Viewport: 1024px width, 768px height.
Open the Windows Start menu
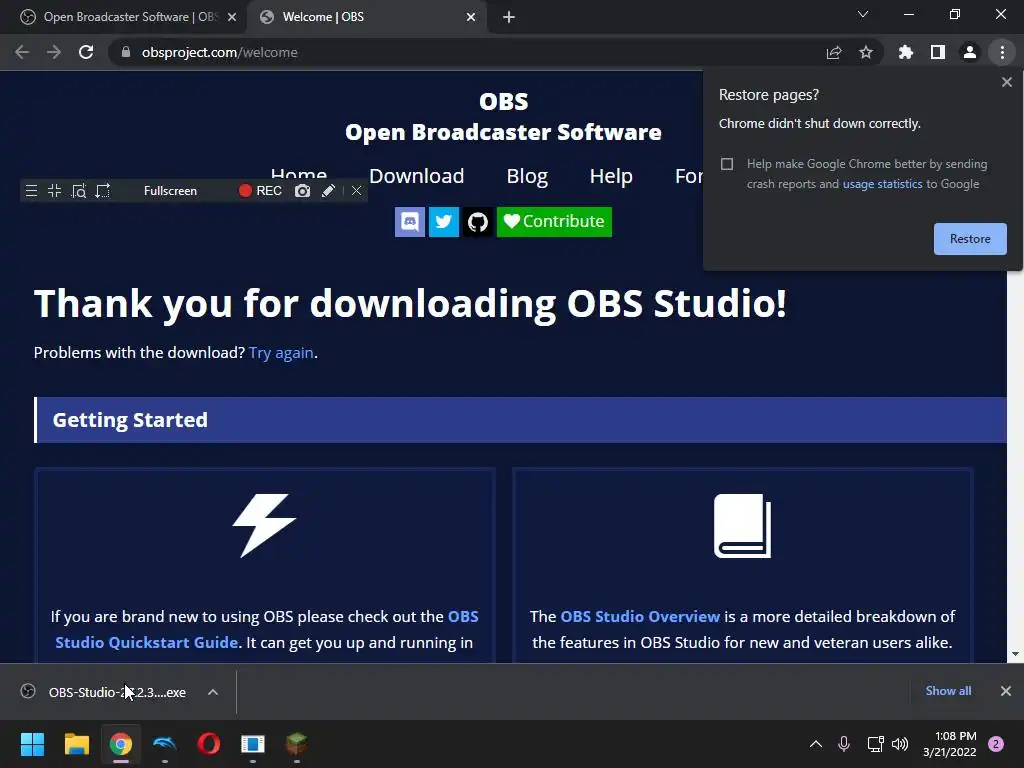tap(32, 744)
